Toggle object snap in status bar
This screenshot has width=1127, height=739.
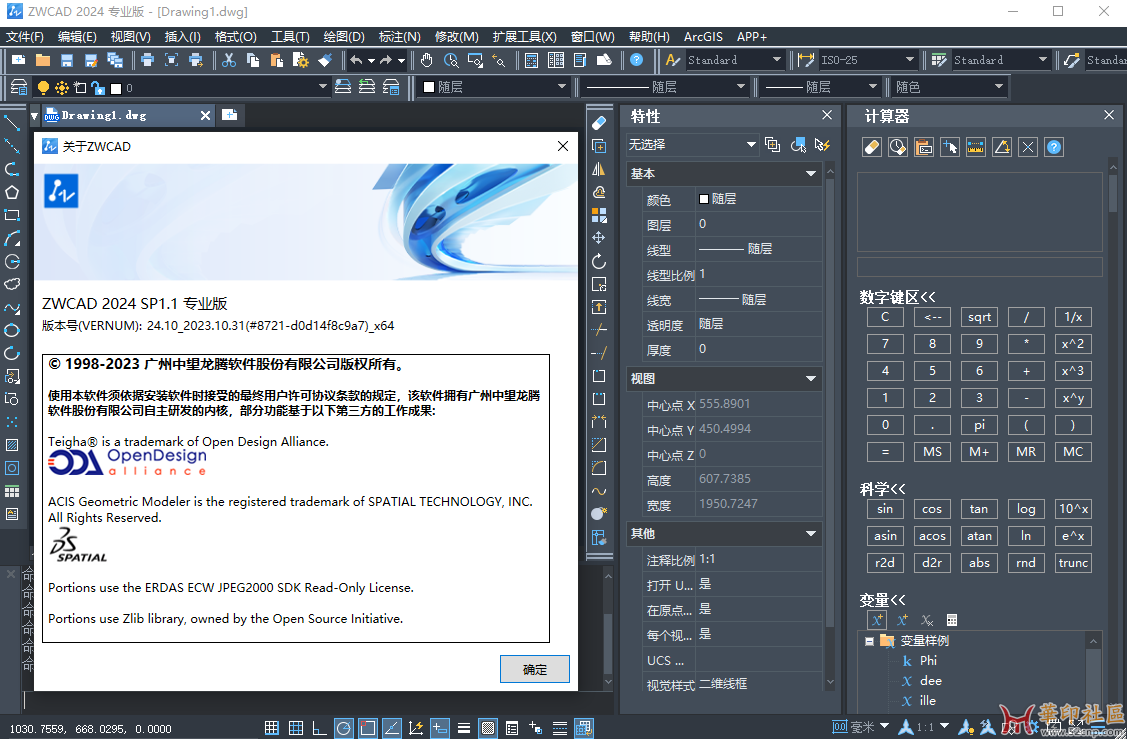click(367, 728)
